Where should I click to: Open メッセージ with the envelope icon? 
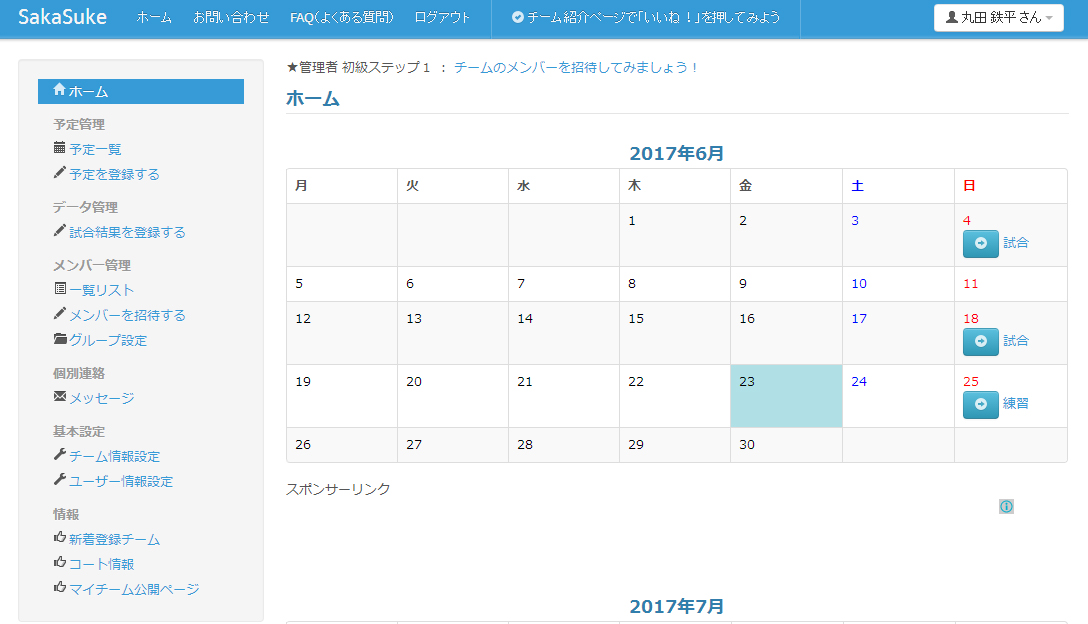(x=101, y=398)
